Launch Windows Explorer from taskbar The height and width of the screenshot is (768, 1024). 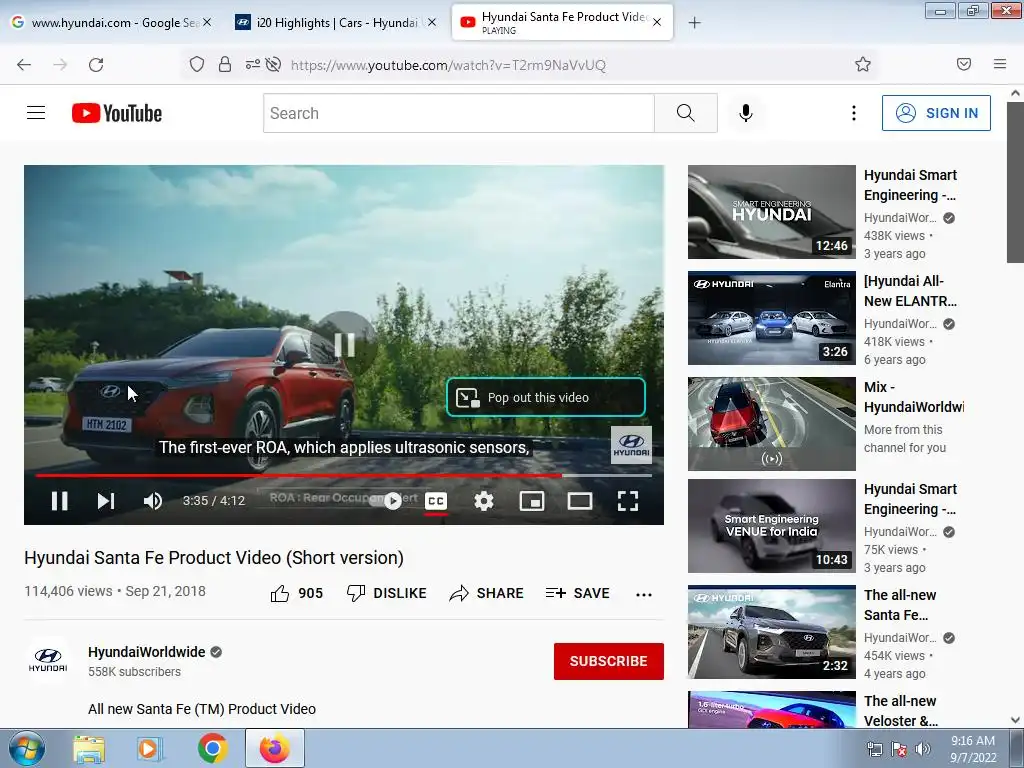89,749
